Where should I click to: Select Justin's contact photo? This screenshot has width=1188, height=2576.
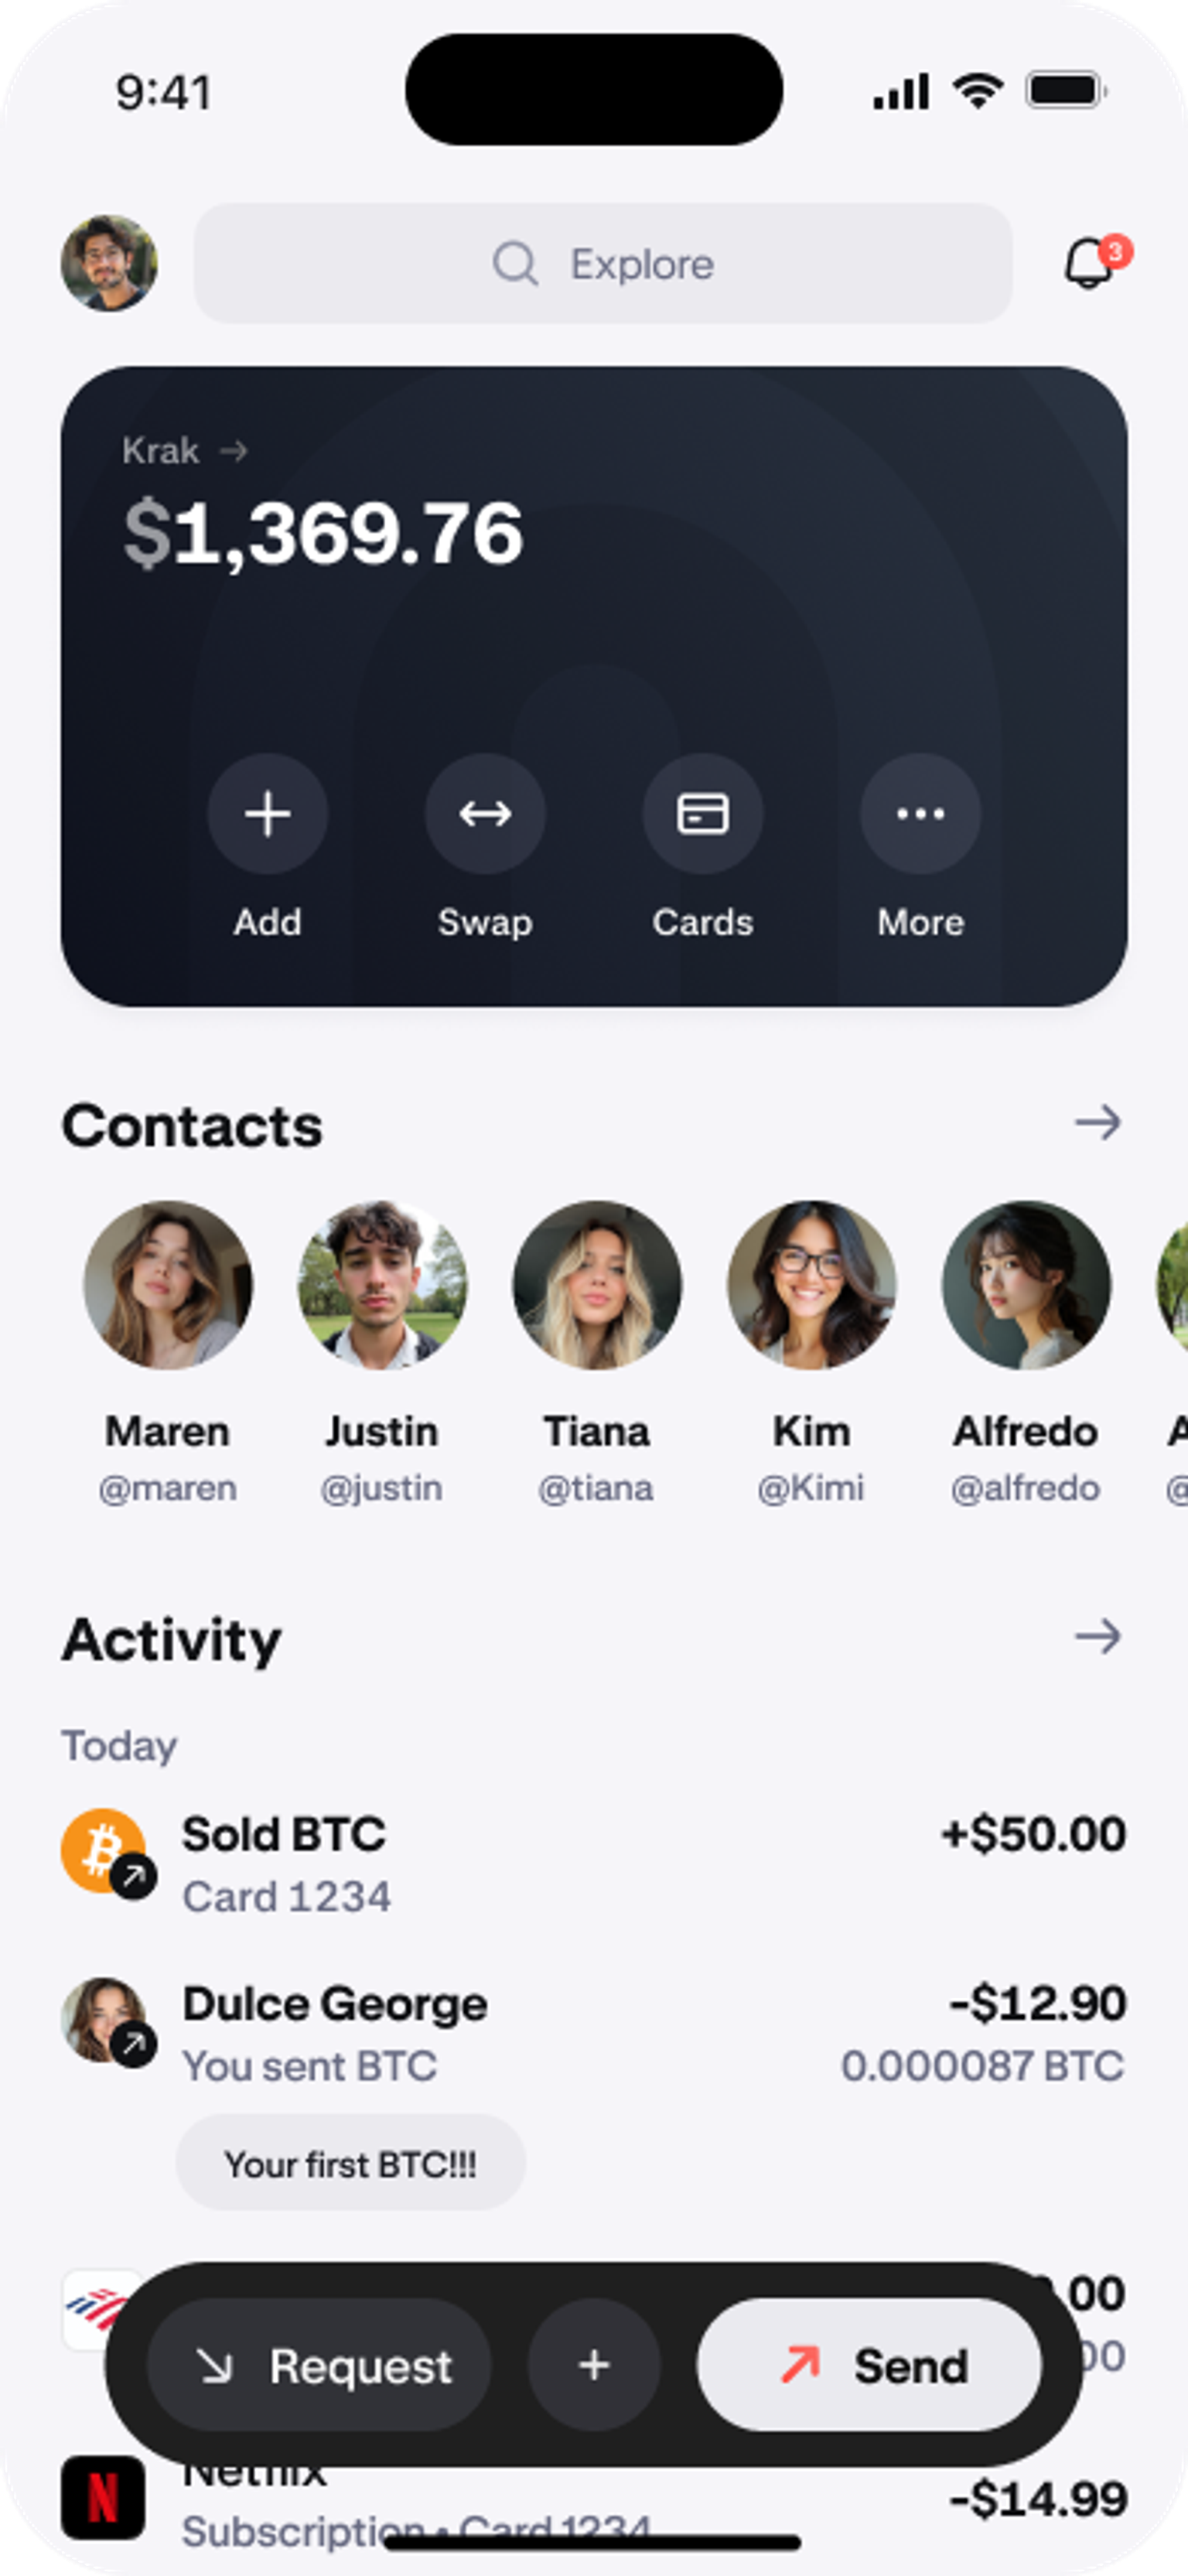[x=382, y=1285]
